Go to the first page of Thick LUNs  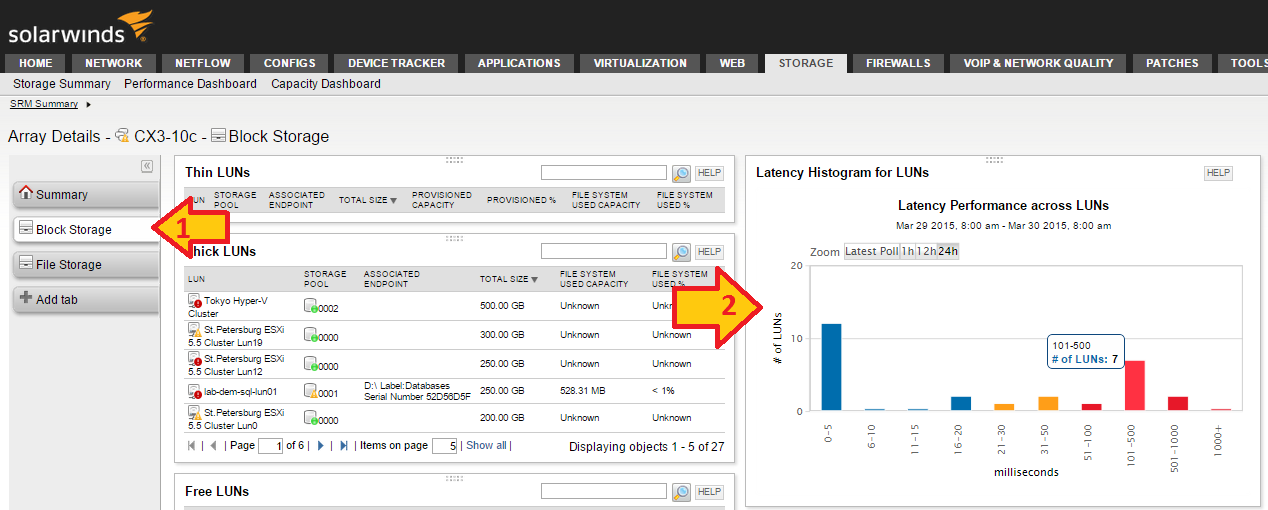tap(192, 446)
